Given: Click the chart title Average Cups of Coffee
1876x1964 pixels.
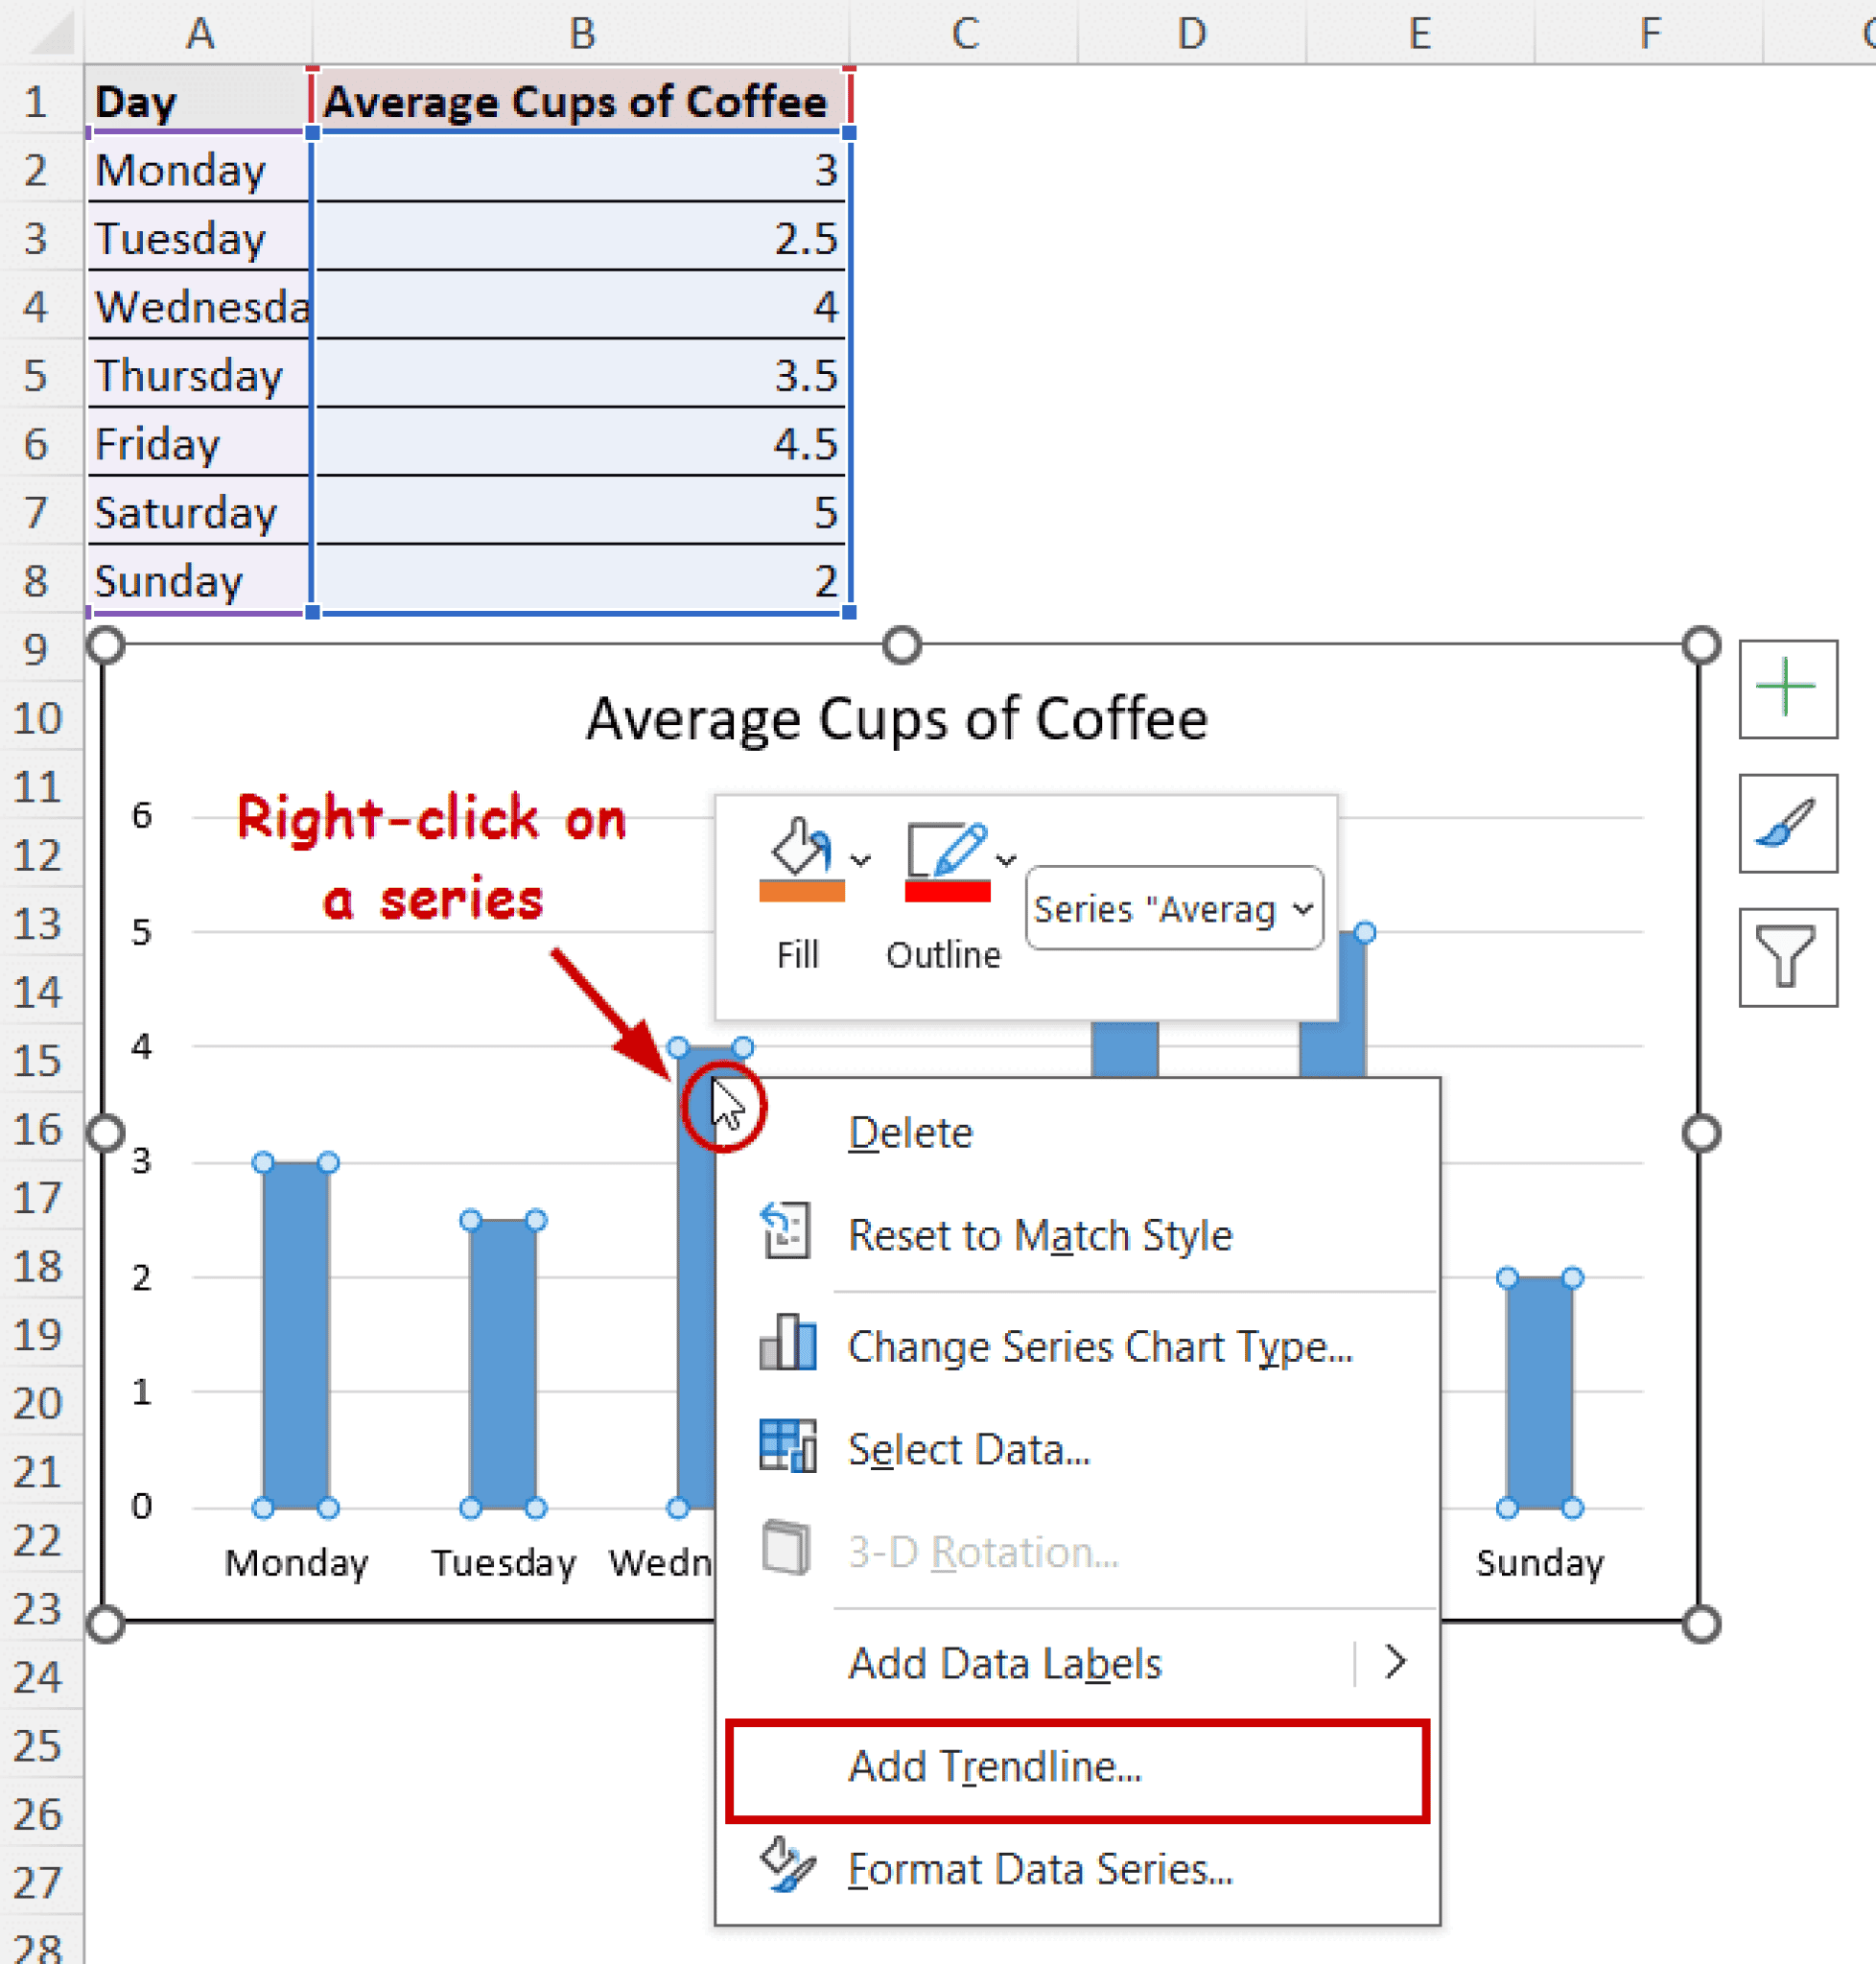Looking at the screenshot, I should (897, 717).
